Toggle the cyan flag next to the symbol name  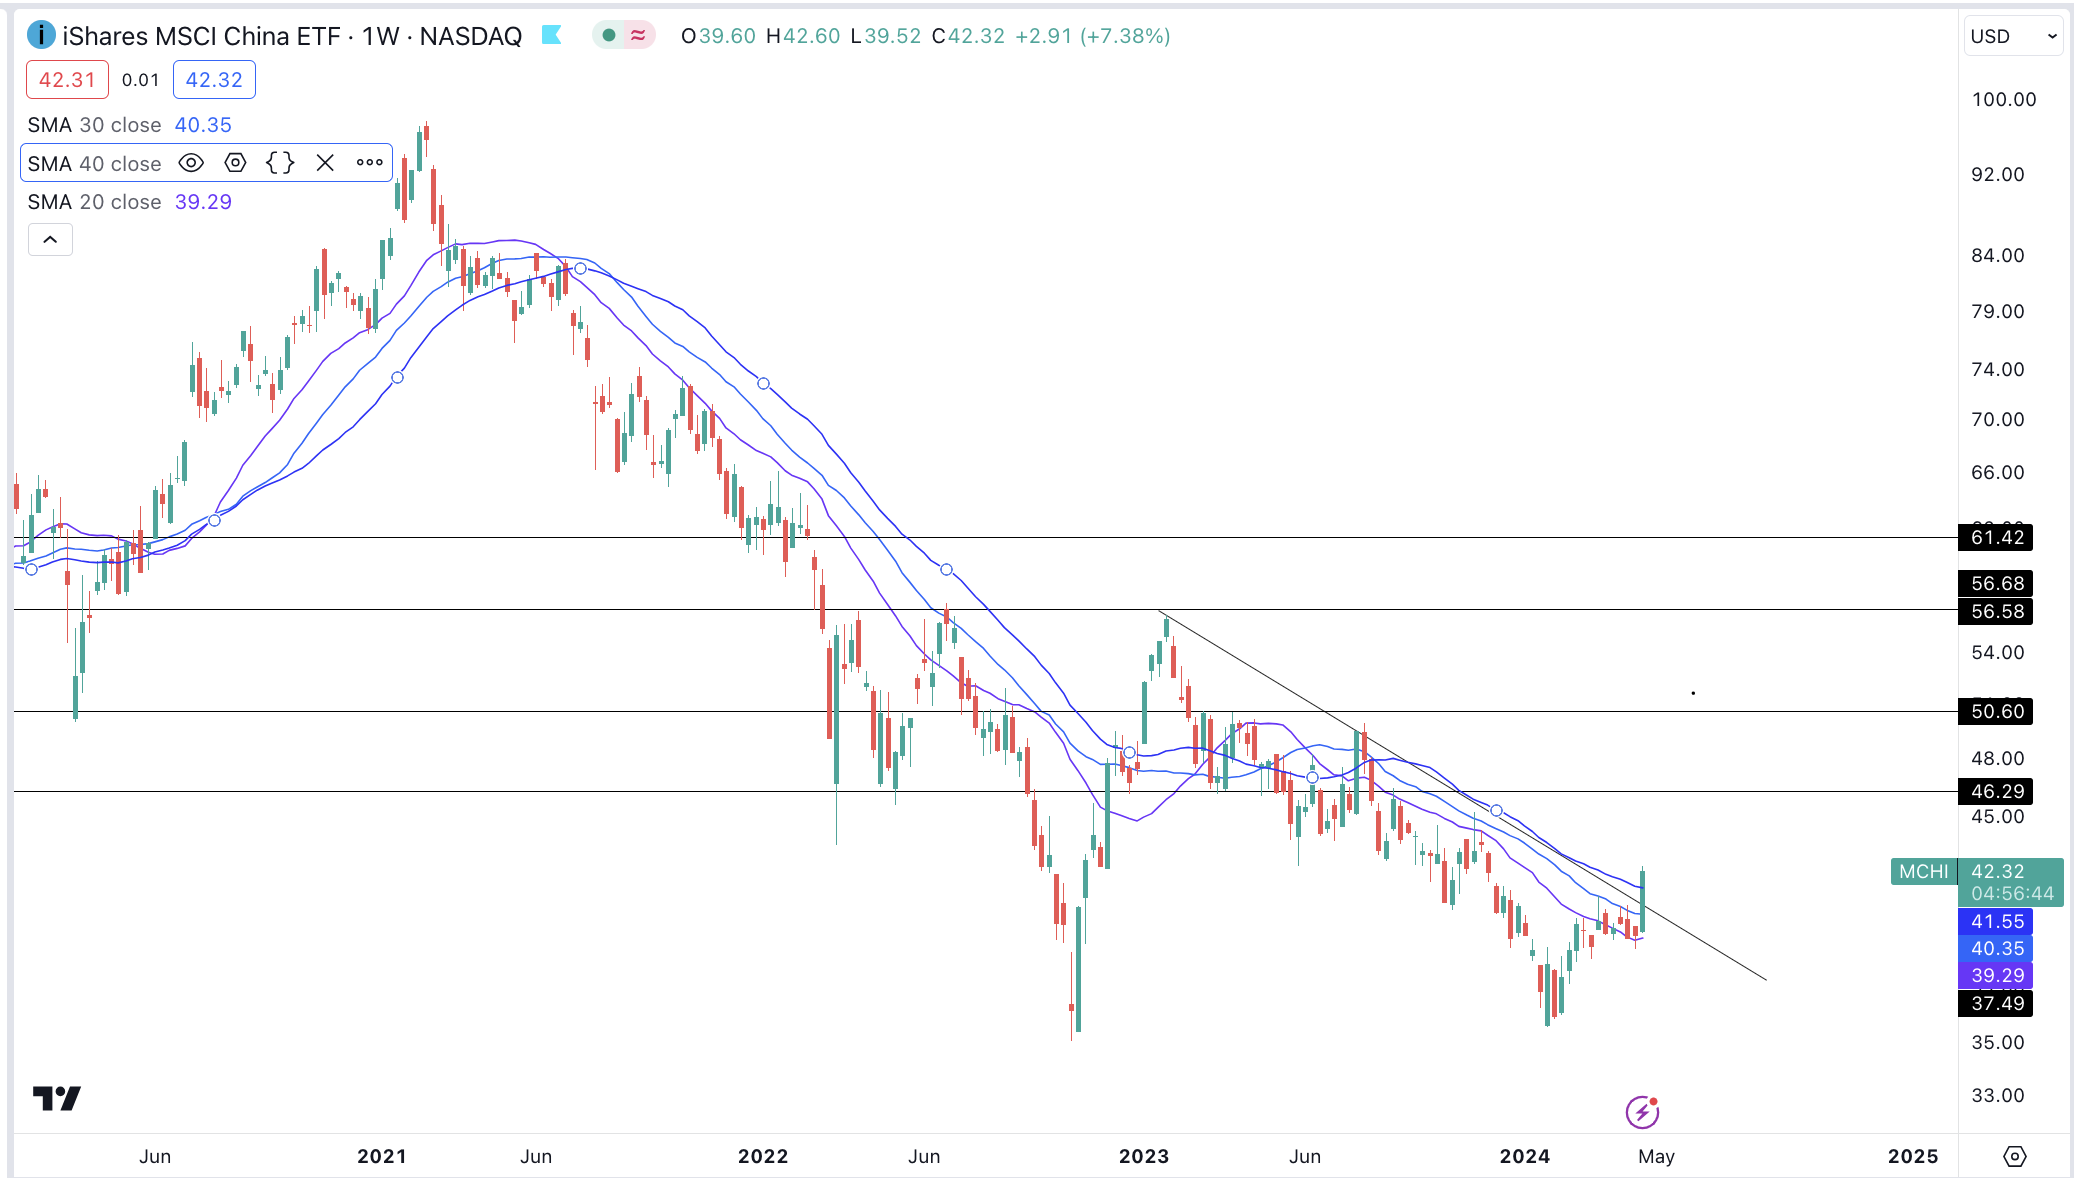tap(552, 35)
